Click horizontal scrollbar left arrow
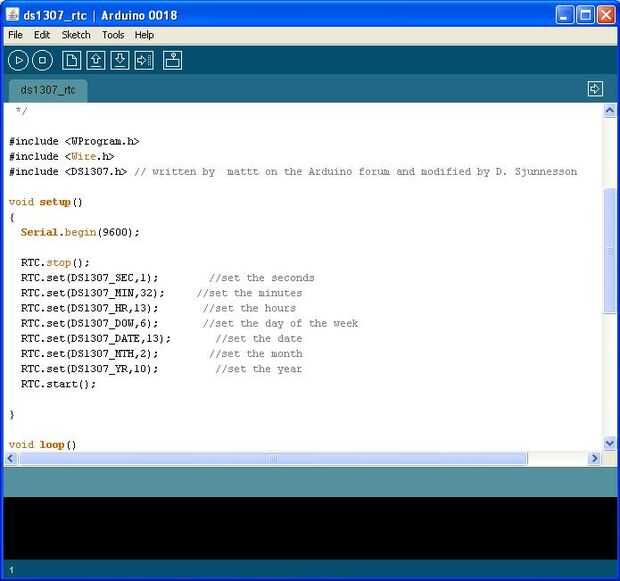 11,458
